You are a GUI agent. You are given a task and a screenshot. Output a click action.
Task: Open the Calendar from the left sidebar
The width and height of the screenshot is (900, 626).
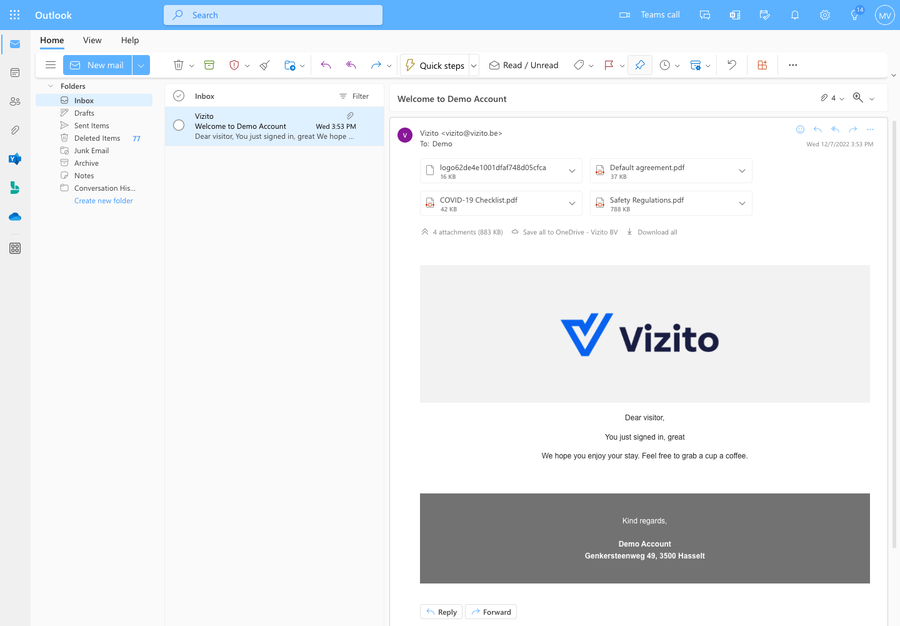[14, 73]
